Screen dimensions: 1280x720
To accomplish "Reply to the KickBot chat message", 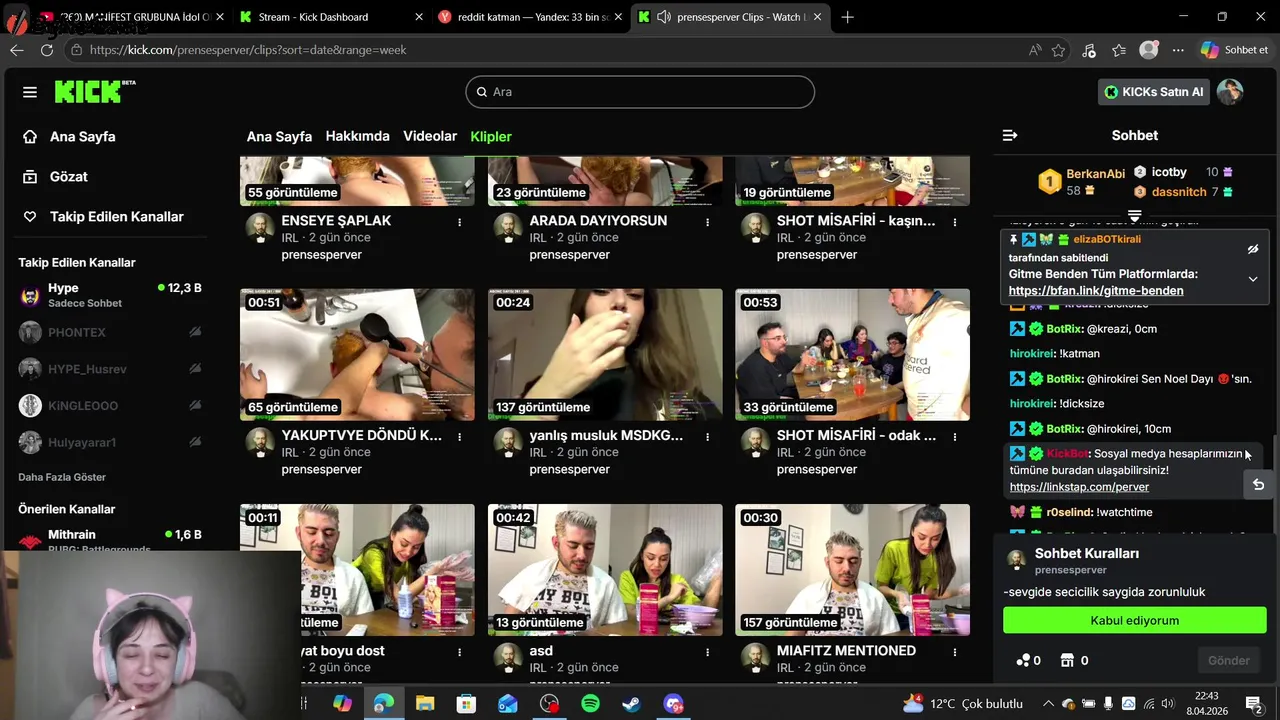I will click(1258, 485).
